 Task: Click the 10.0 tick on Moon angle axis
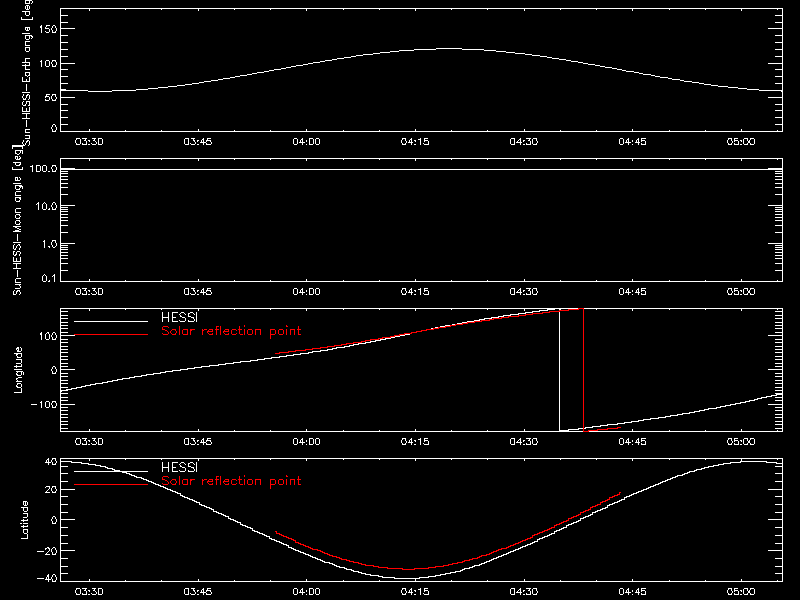click(46, 206)
